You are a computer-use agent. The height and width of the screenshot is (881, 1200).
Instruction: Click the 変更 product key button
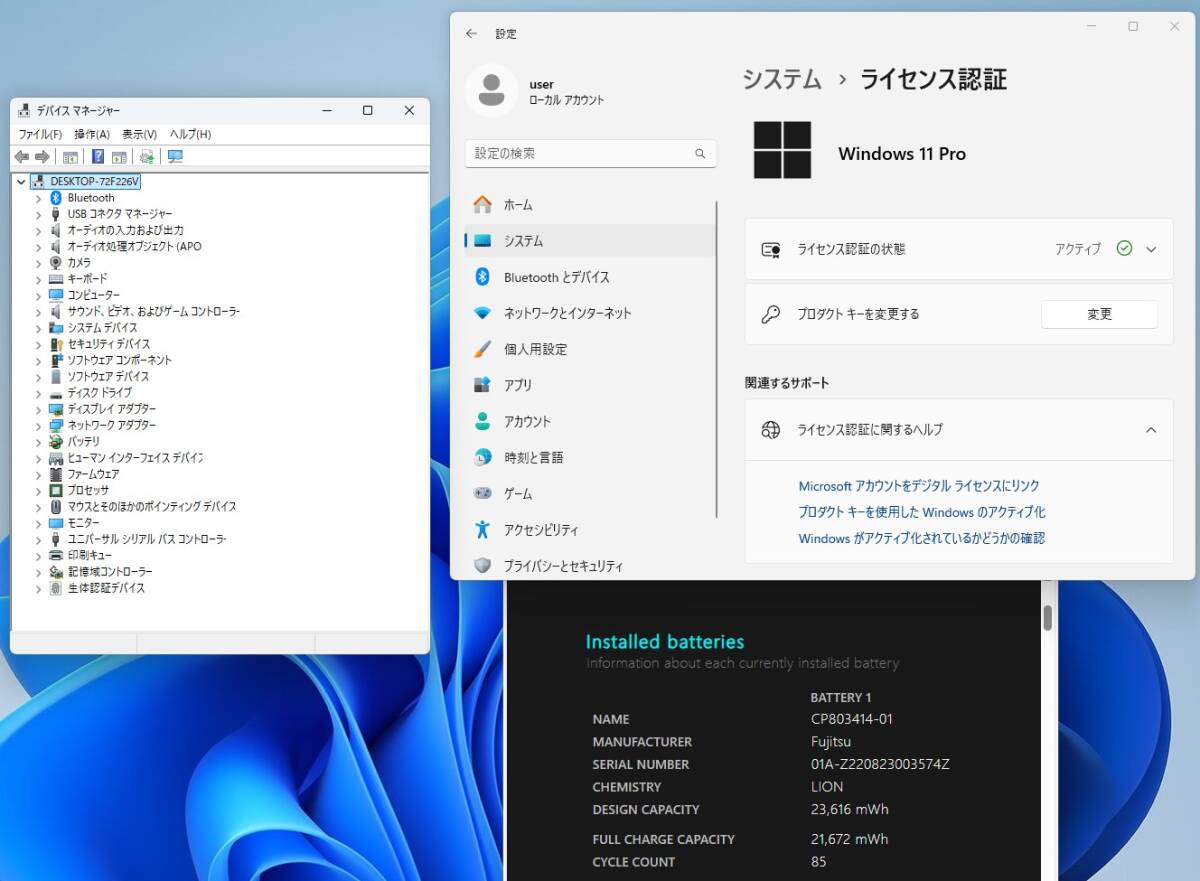click(1099, 314)
